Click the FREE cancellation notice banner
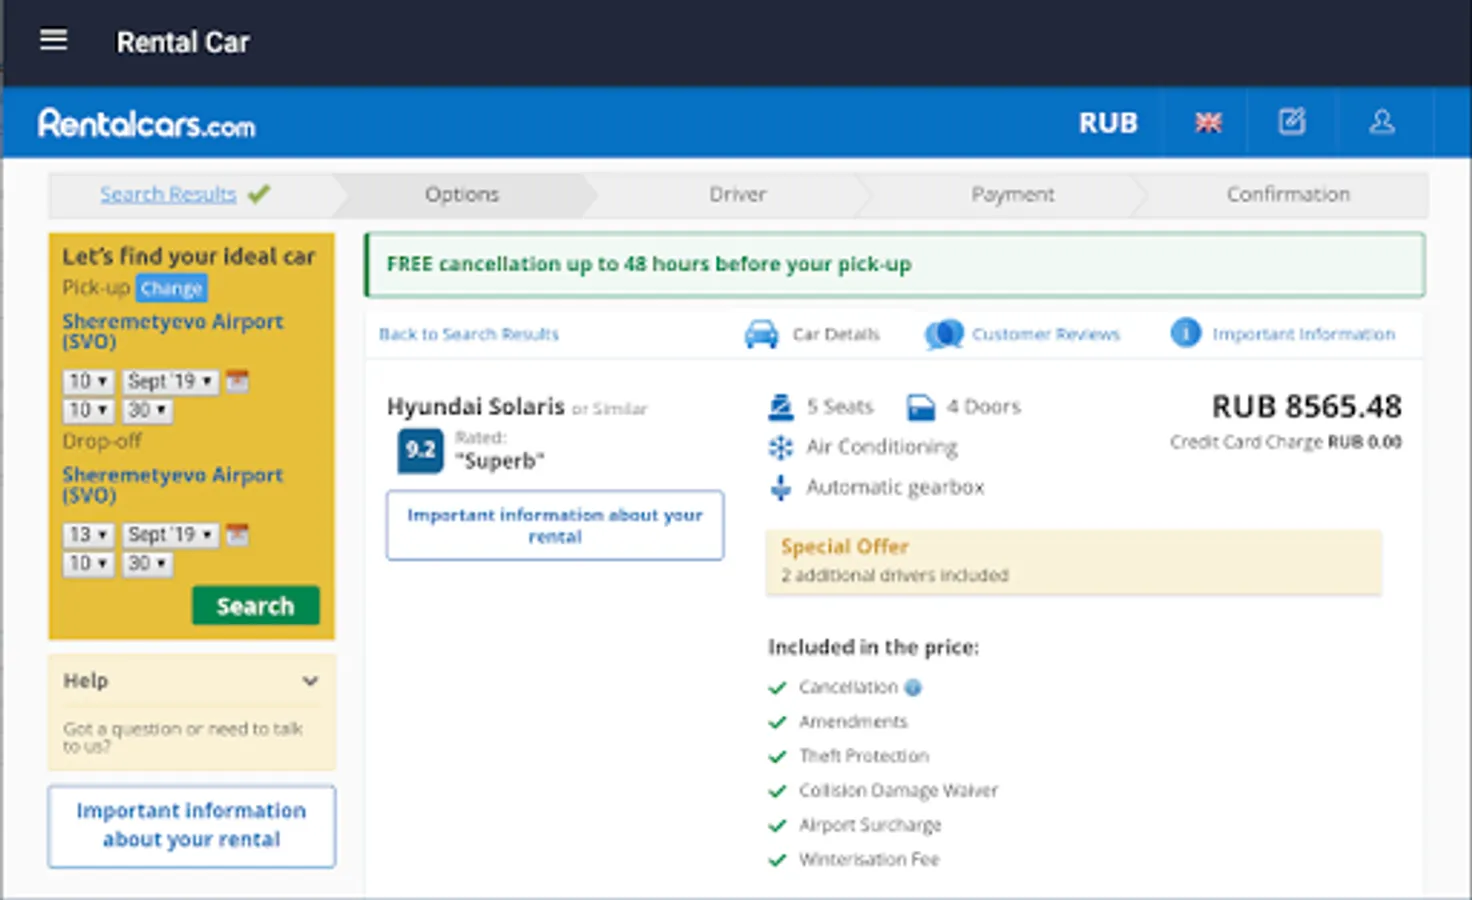Image resolution: width=1472 pixels, height=900 pixels. (x=895, y=265)
